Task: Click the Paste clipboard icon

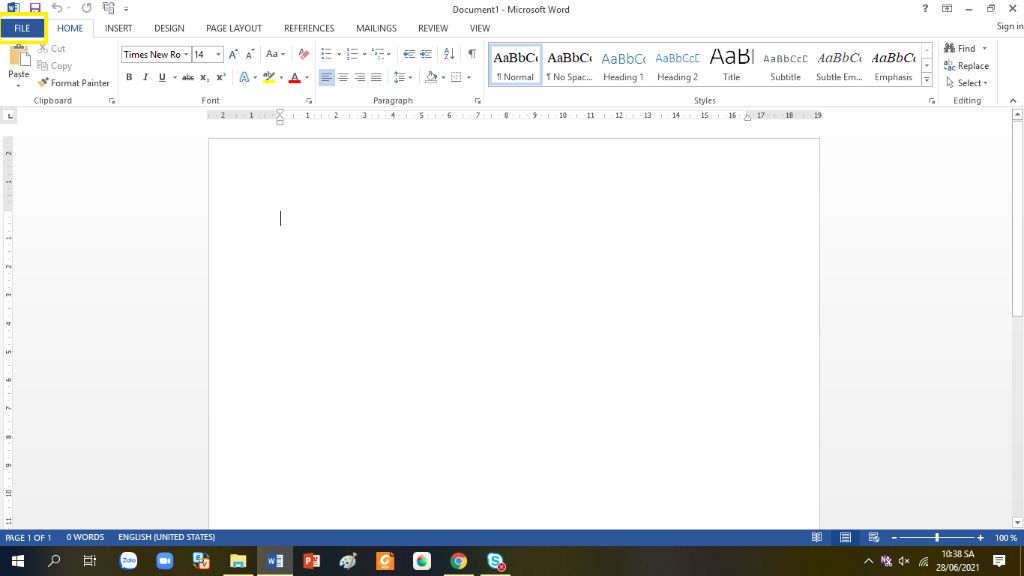Action: pos(19,56)
